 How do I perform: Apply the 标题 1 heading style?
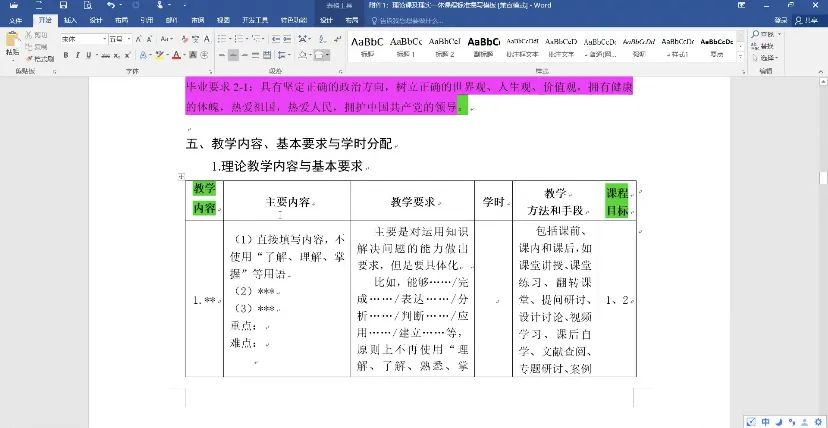click(x=406, y=45)
